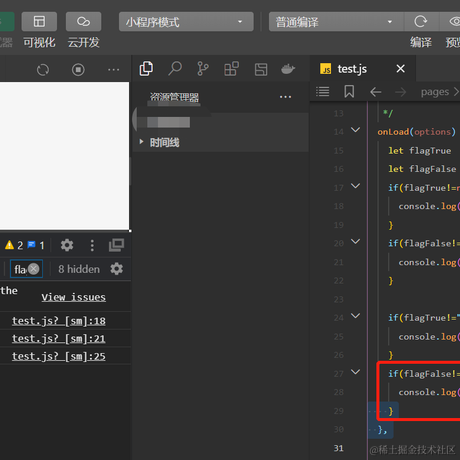460x460 pixels.
Task: Open the explorer files icon
Action: pos(146,69)
